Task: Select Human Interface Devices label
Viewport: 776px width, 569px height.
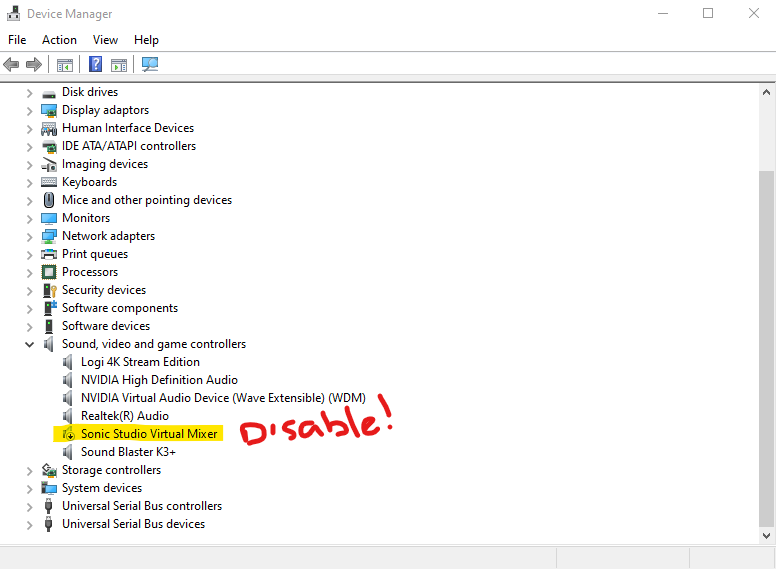Action: [128, 128]
